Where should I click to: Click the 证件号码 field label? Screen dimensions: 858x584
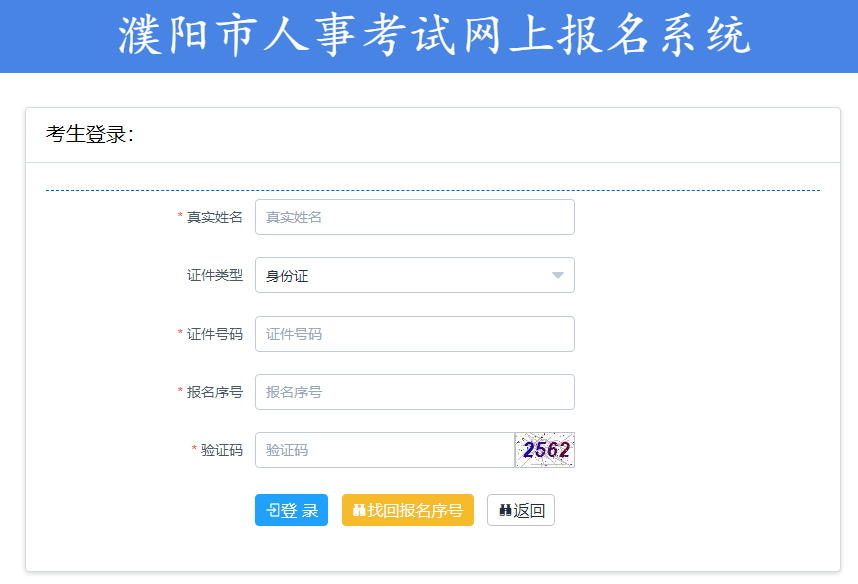214,334
